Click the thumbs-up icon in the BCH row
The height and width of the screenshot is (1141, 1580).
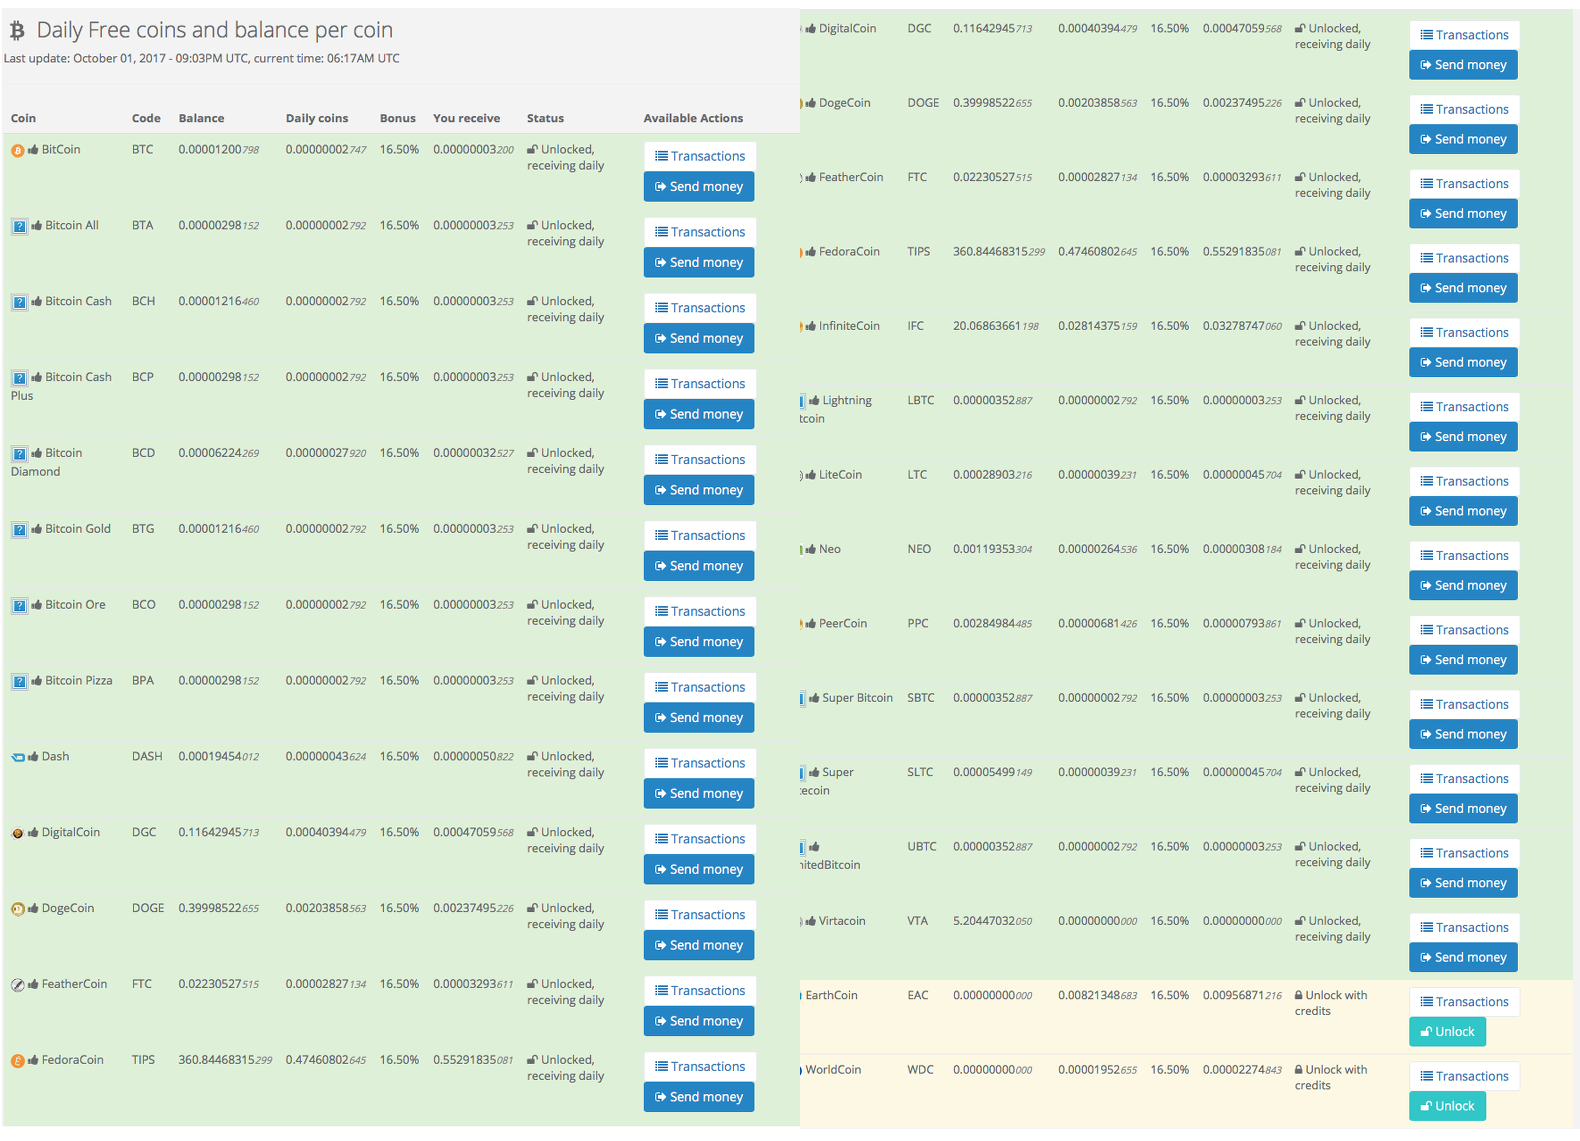tap(36, 302)
